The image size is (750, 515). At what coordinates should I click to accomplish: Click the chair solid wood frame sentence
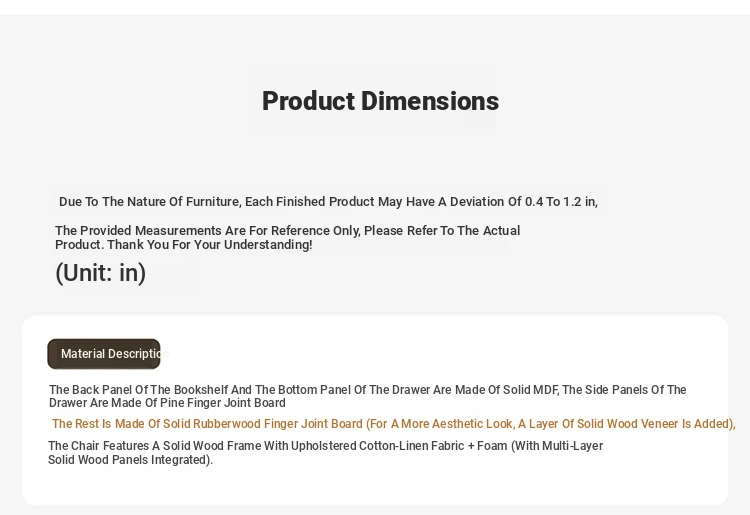[325, 446]
